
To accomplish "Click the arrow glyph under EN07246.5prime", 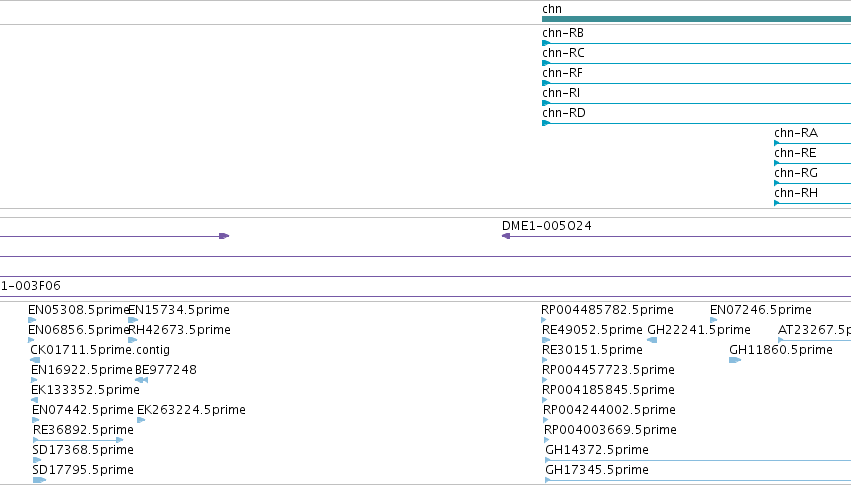I will (x=713, y=320).
